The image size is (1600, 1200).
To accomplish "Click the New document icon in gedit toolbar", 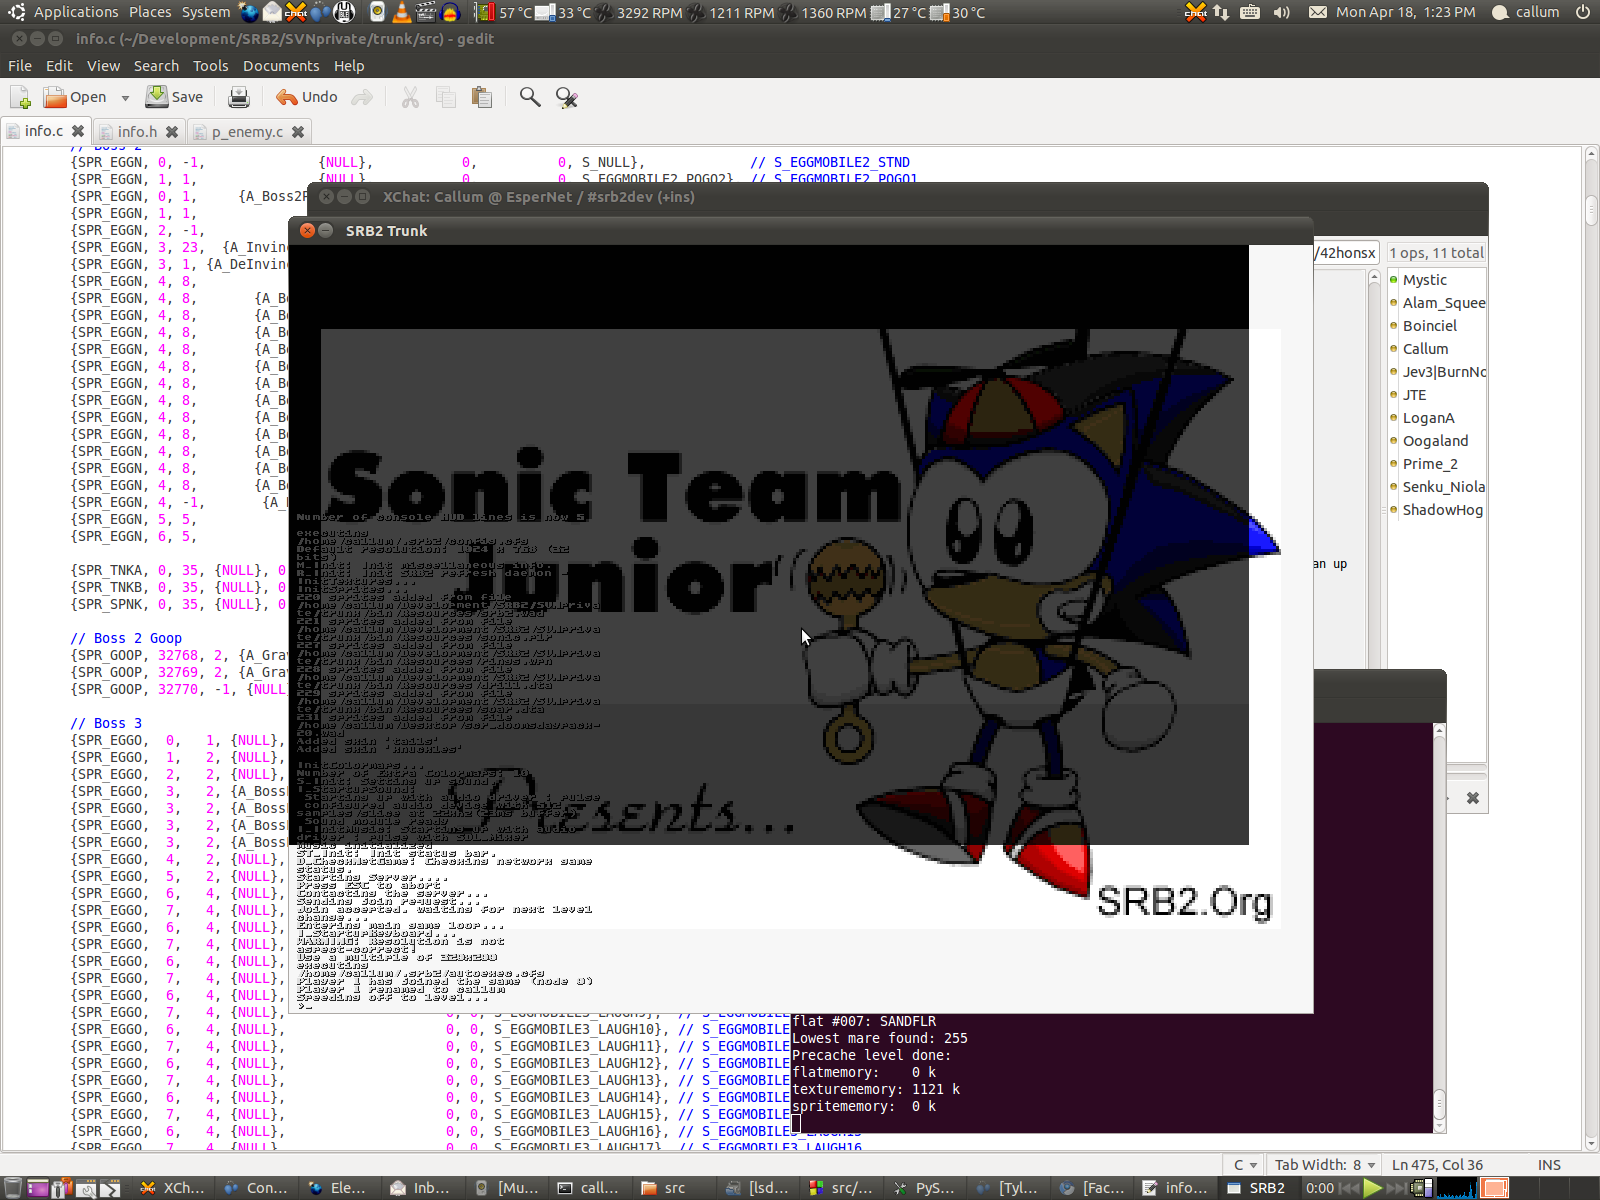I will [x=20, y=97].
